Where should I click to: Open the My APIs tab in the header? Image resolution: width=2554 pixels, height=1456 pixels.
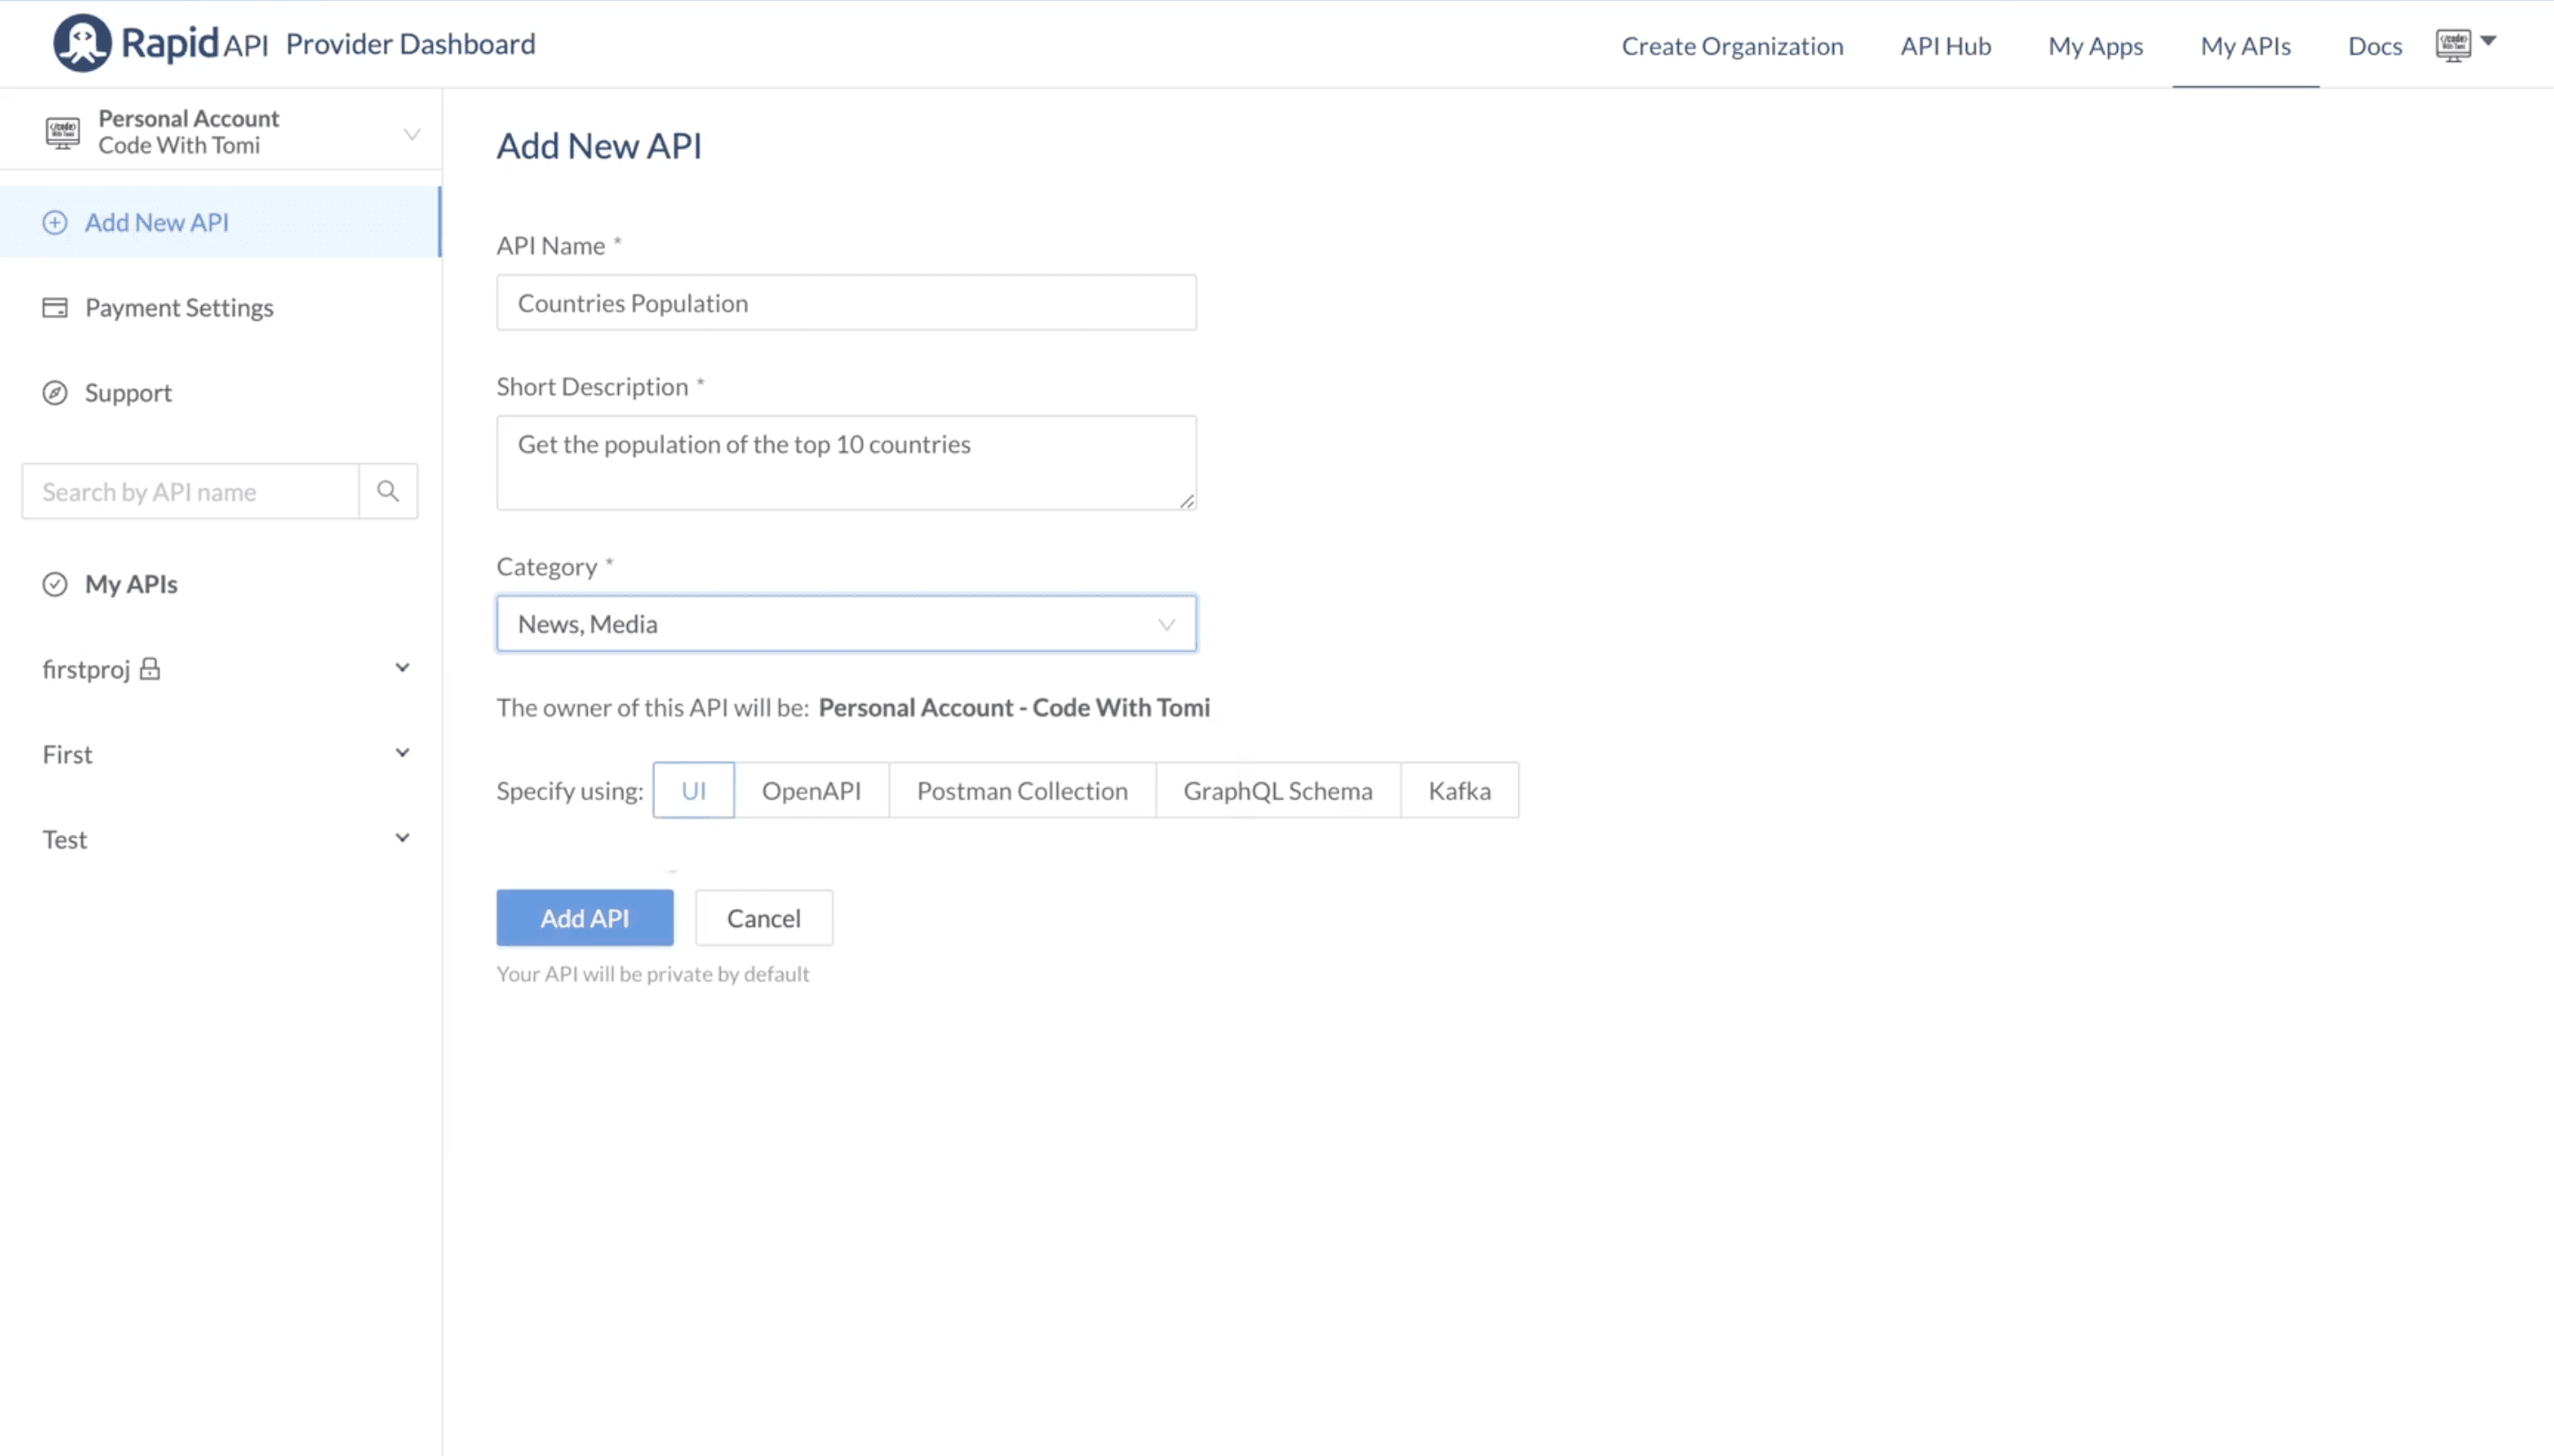click(x=2245, y=46)
